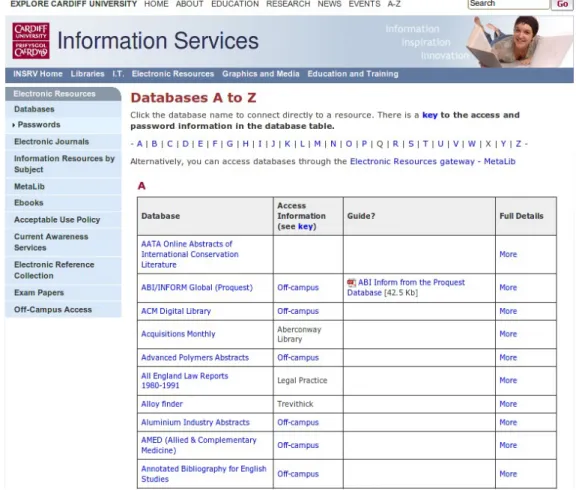Click the Go search button

pos(562,4)
